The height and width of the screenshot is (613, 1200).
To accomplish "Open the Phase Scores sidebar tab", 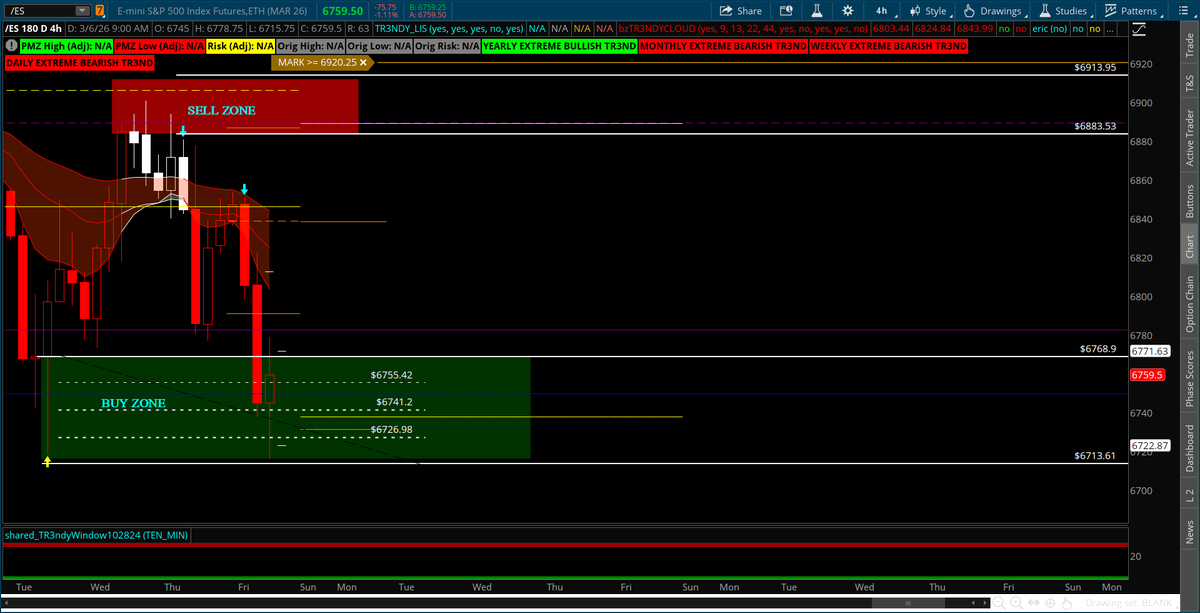I will click(1189, 378).
